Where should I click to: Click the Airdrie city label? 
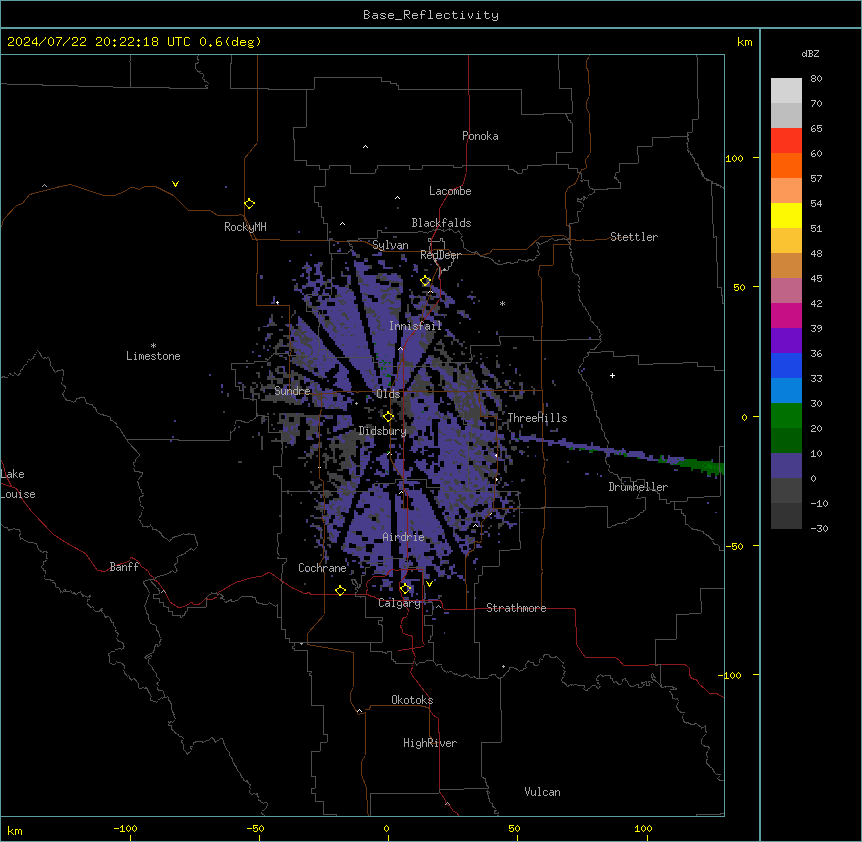click(x=404, y=537)
